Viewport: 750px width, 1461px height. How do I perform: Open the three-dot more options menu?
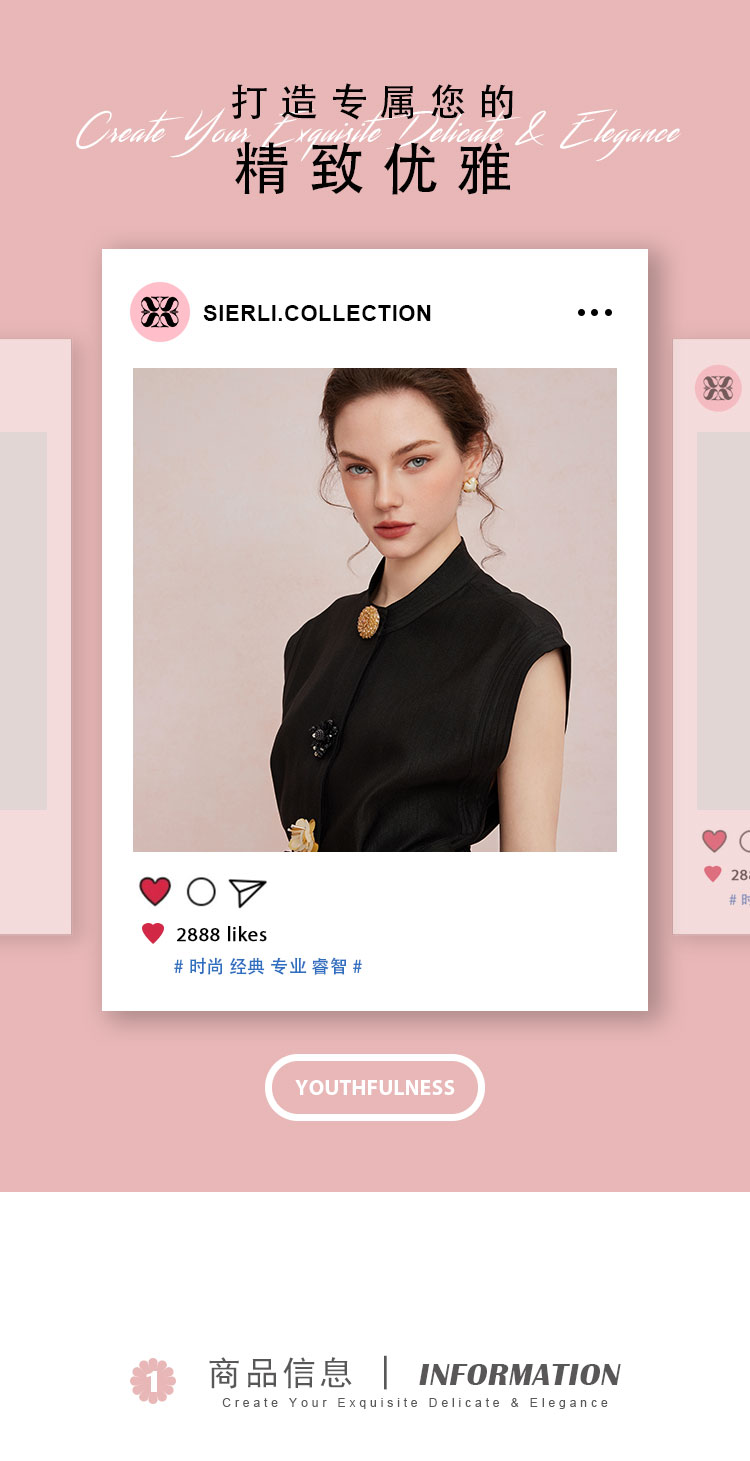coord(595,313)
